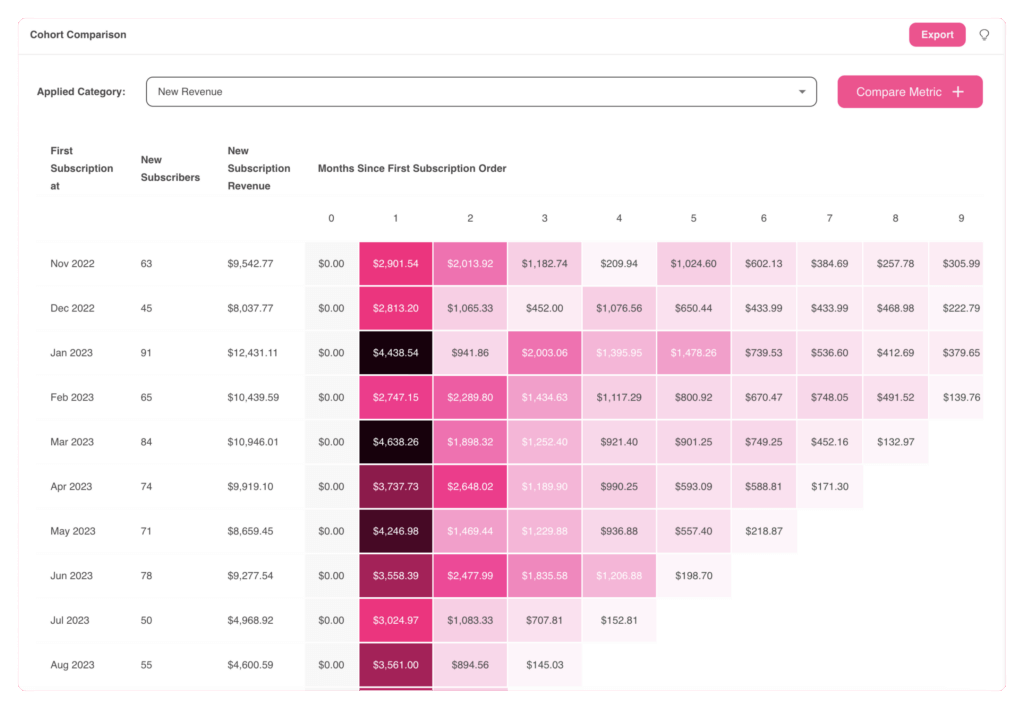Click the plus icon on Compare Metric
The height and width of the screenshot is (709, 1024).
tap(957, 91)
